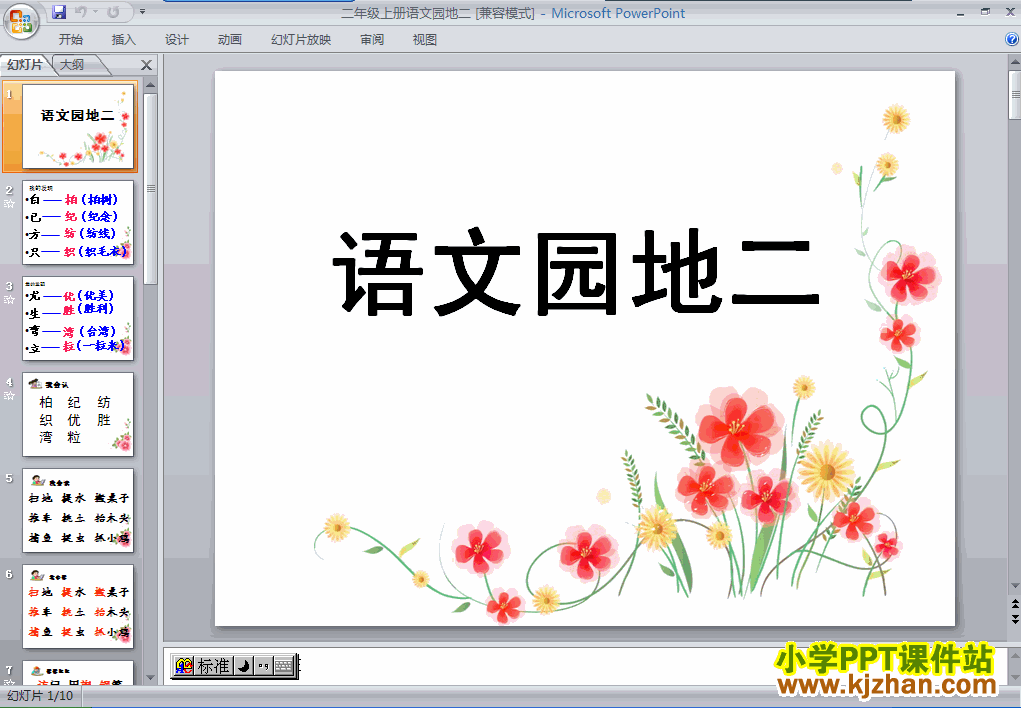Viewport: 1021px width, 708px height.
Task: Undo the last action
Action: pyautogui.click(x=81, y=12)
